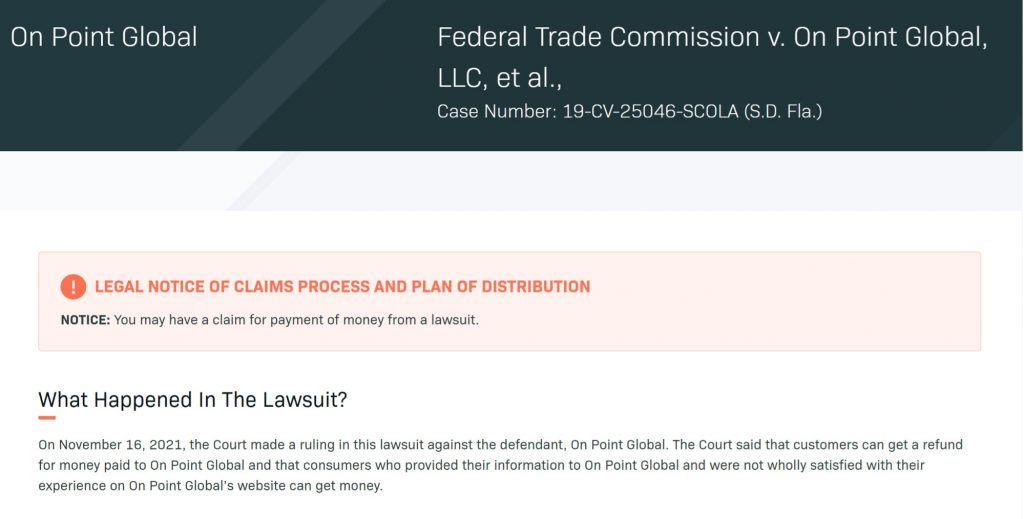Click the bold 'NOTICE:' label
The height and width of the screenshot is (519, 1024).
click(x=85, y=320)
